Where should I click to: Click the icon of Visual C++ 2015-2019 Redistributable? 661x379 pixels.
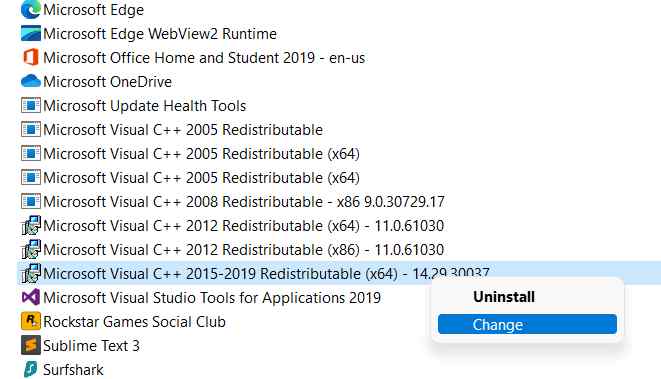tap(31, 274)
